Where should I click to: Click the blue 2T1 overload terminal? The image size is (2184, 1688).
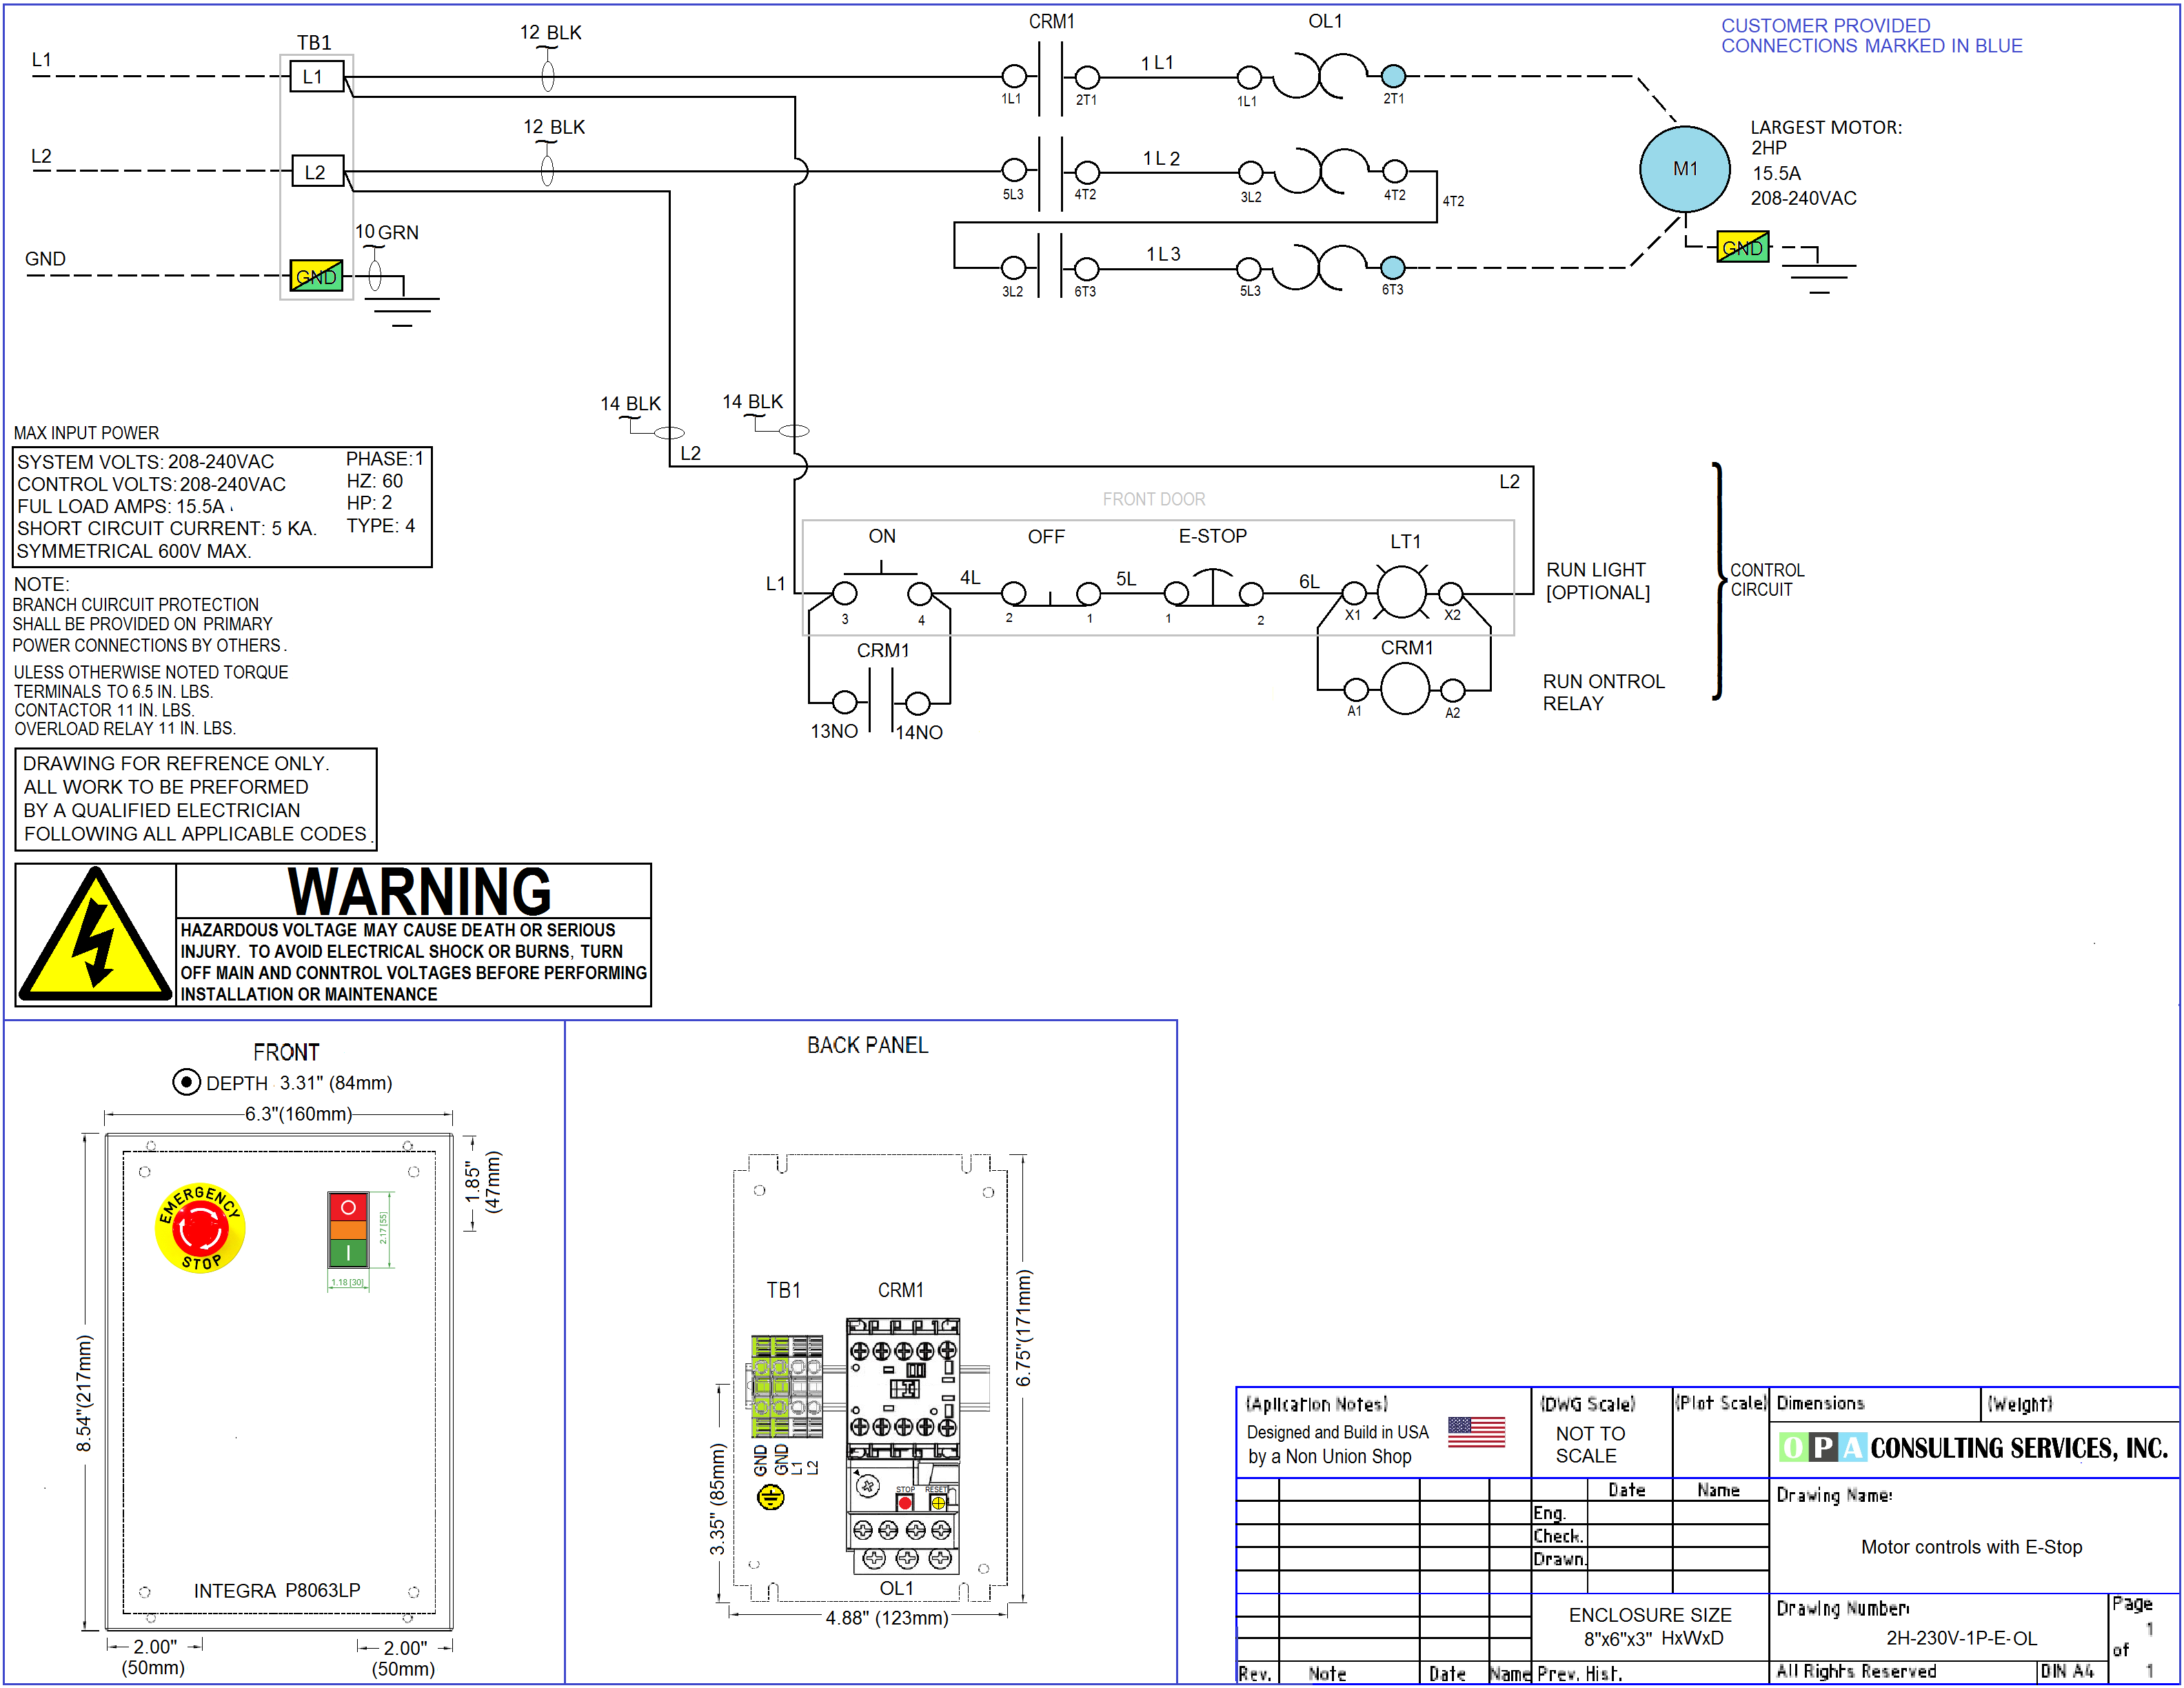1393,76
